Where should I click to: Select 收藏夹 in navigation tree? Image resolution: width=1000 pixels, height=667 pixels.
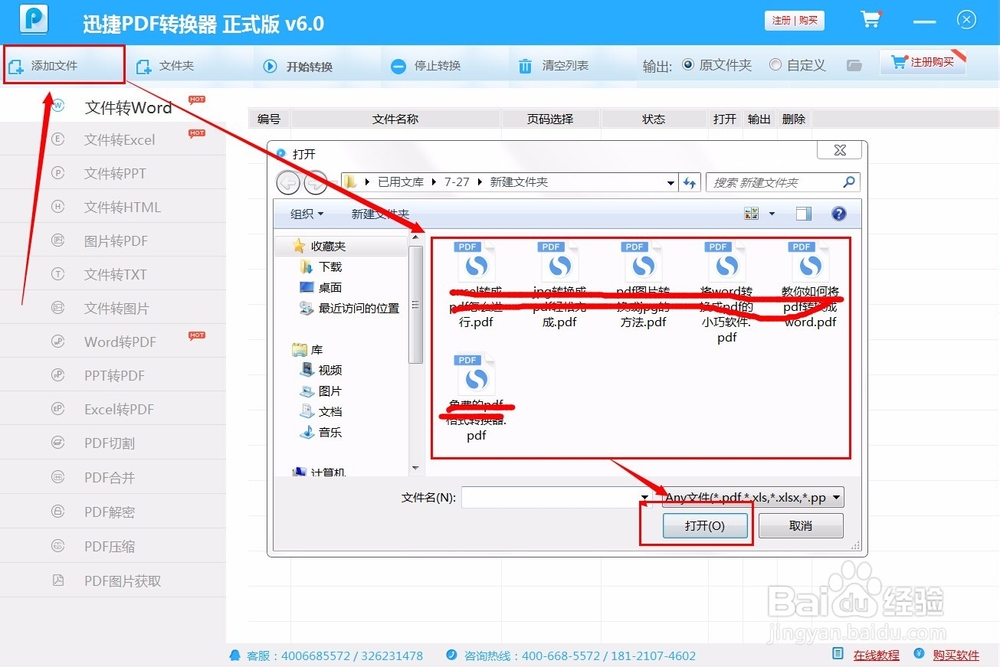328,246
